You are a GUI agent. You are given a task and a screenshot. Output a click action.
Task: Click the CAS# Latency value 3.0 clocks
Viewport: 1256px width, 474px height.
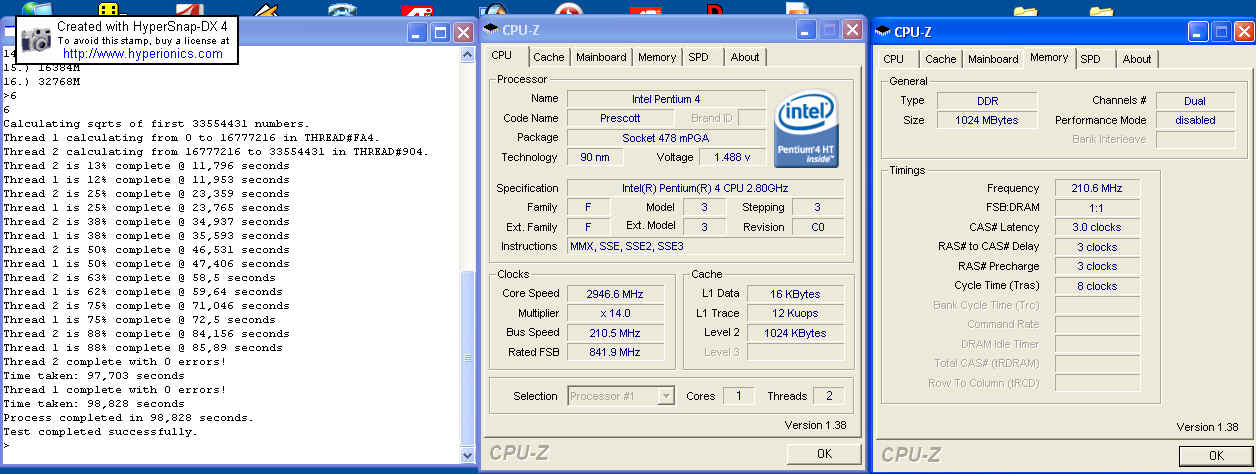pyautogui.click(x=1096, y=227)
